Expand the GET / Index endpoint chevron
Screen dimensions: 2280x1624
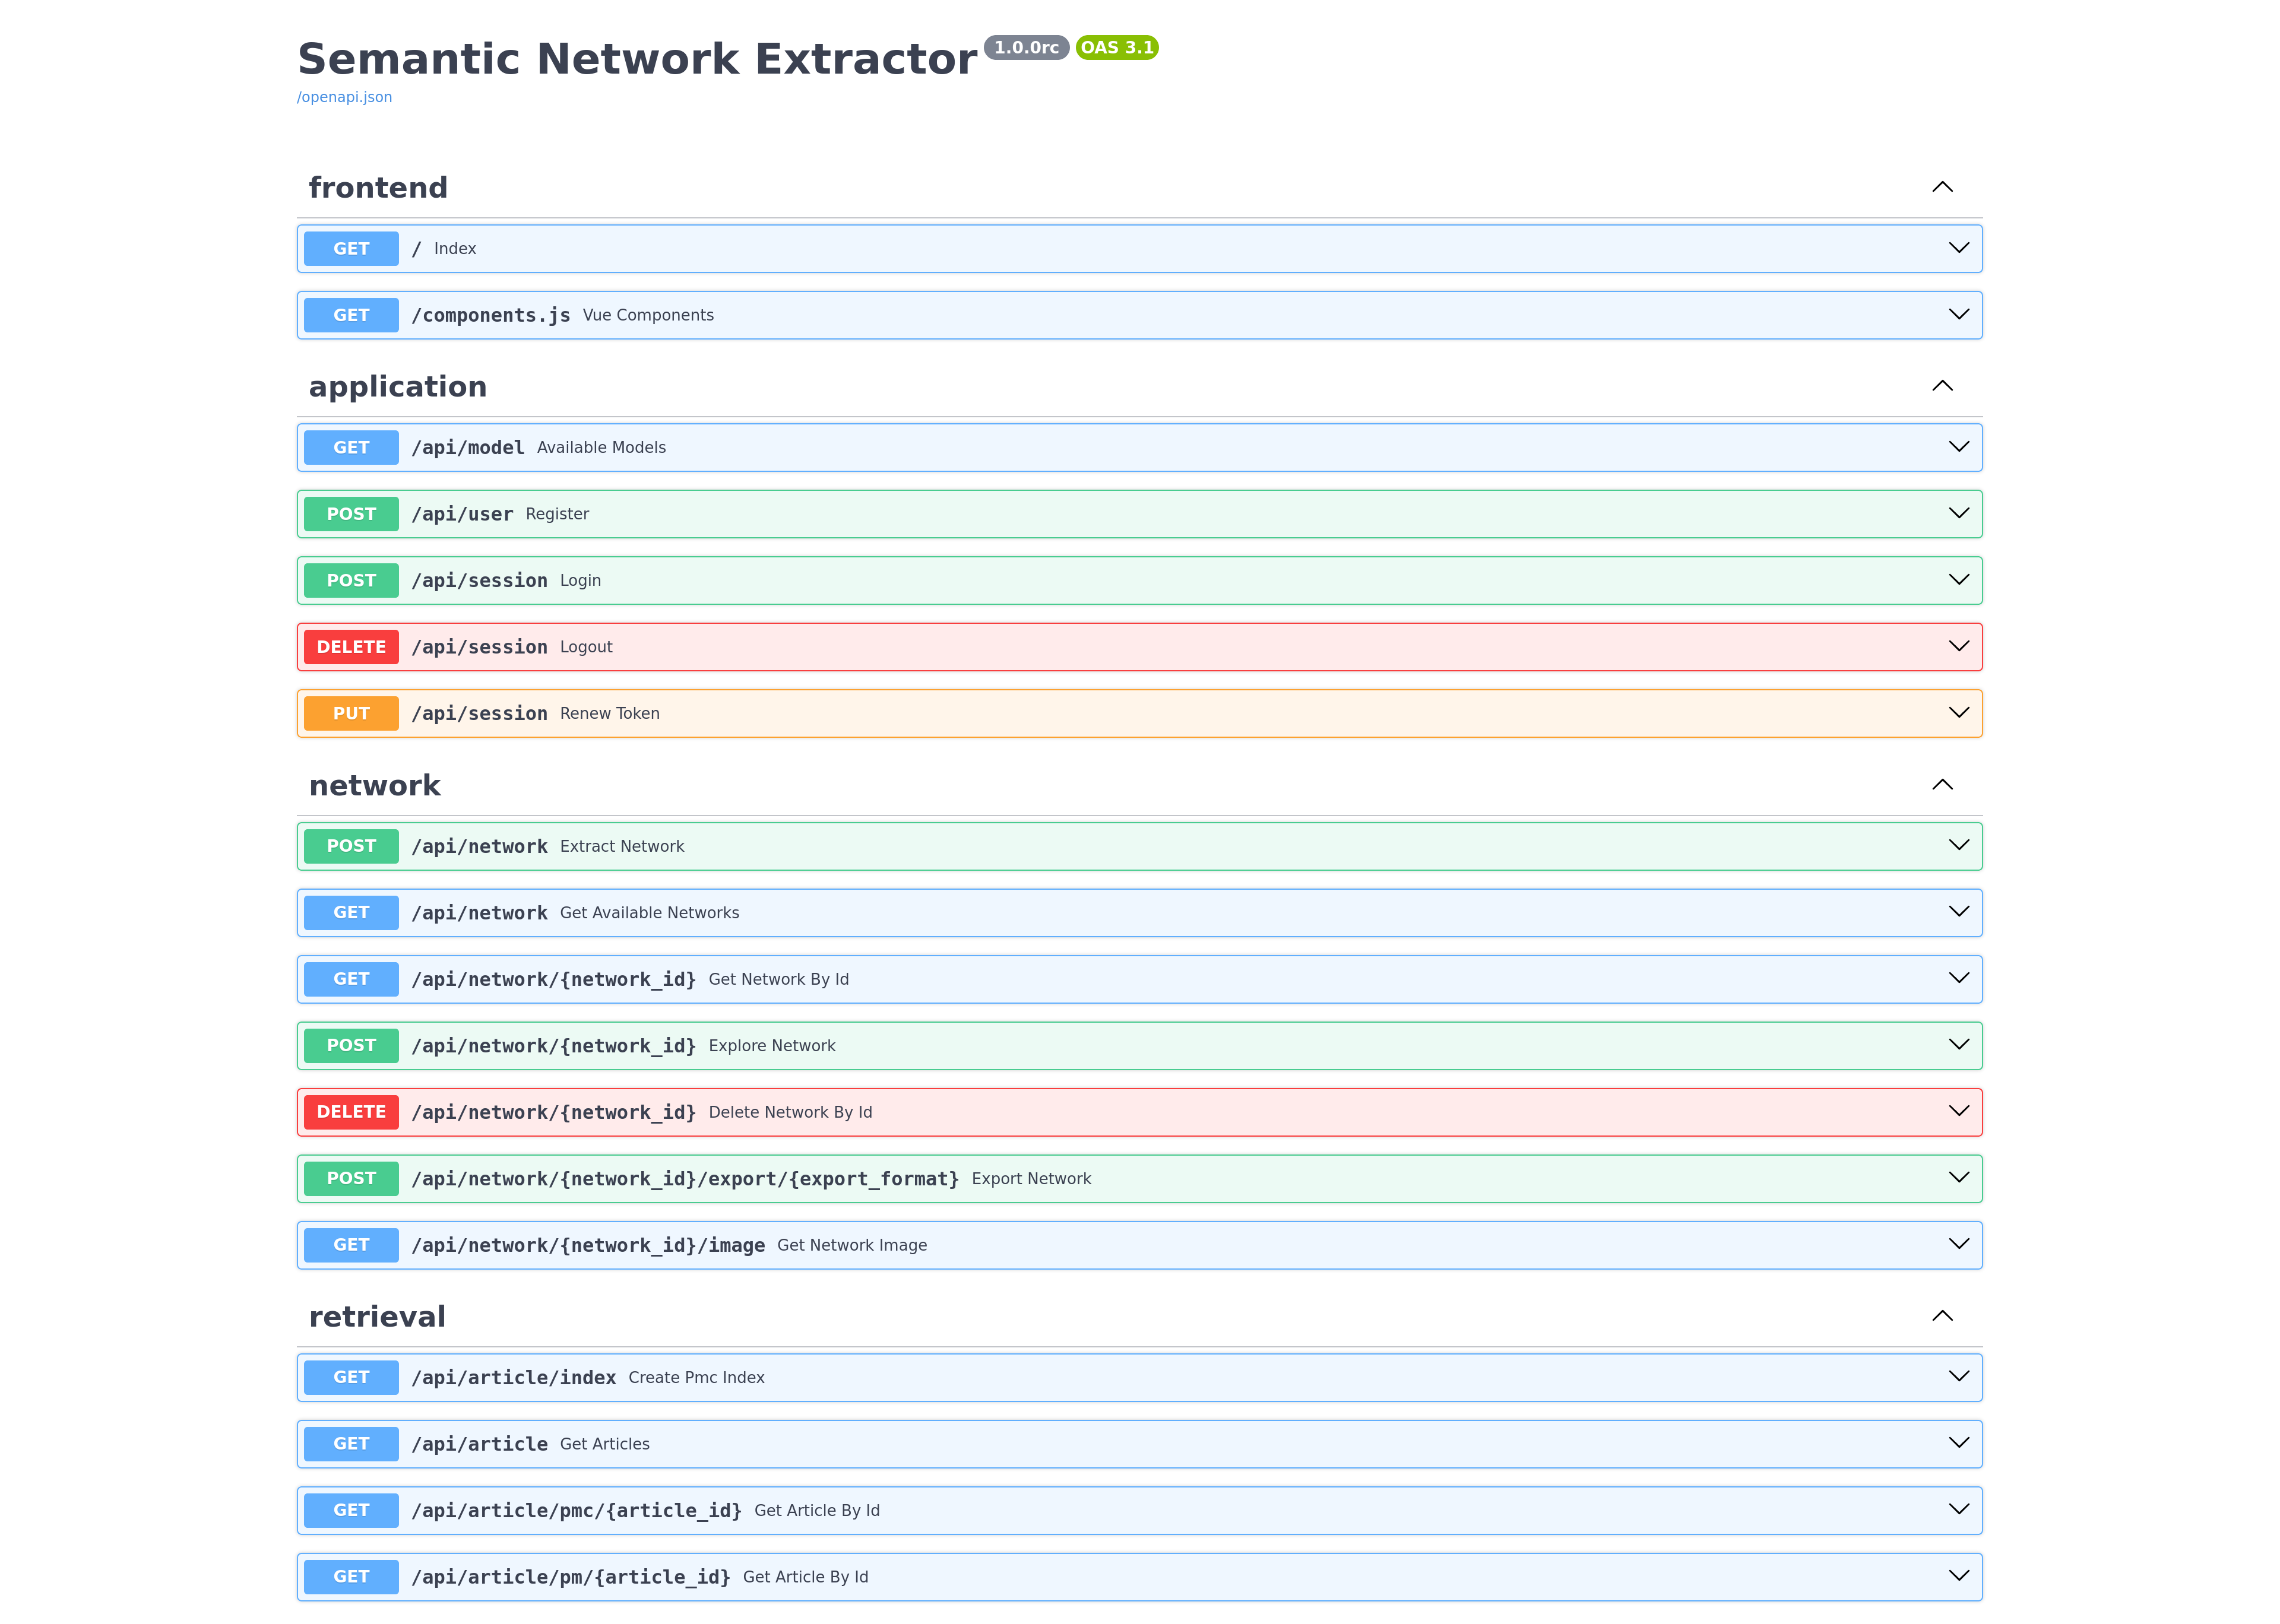1959,248
